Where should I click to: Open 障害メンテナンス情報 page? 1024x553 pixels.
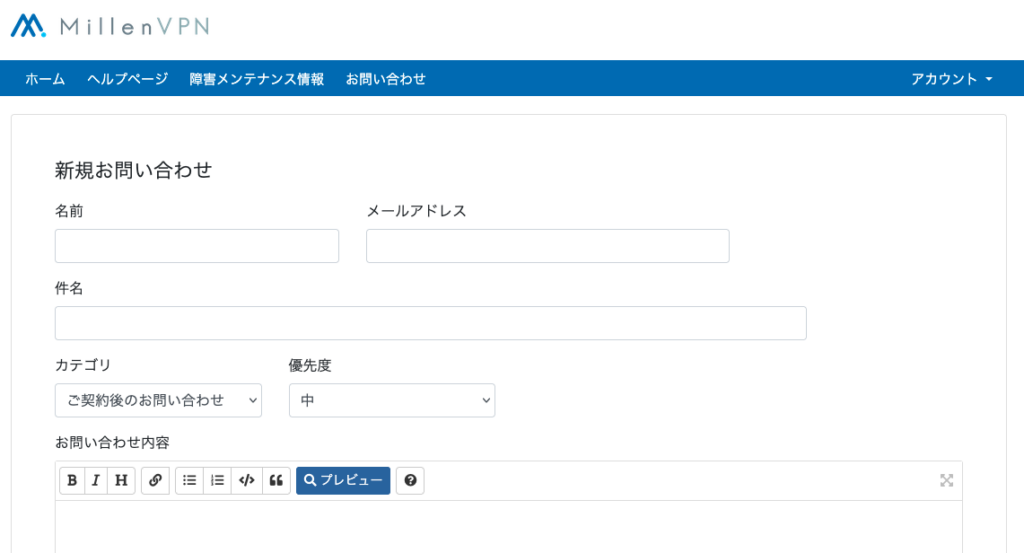point(257,79)
